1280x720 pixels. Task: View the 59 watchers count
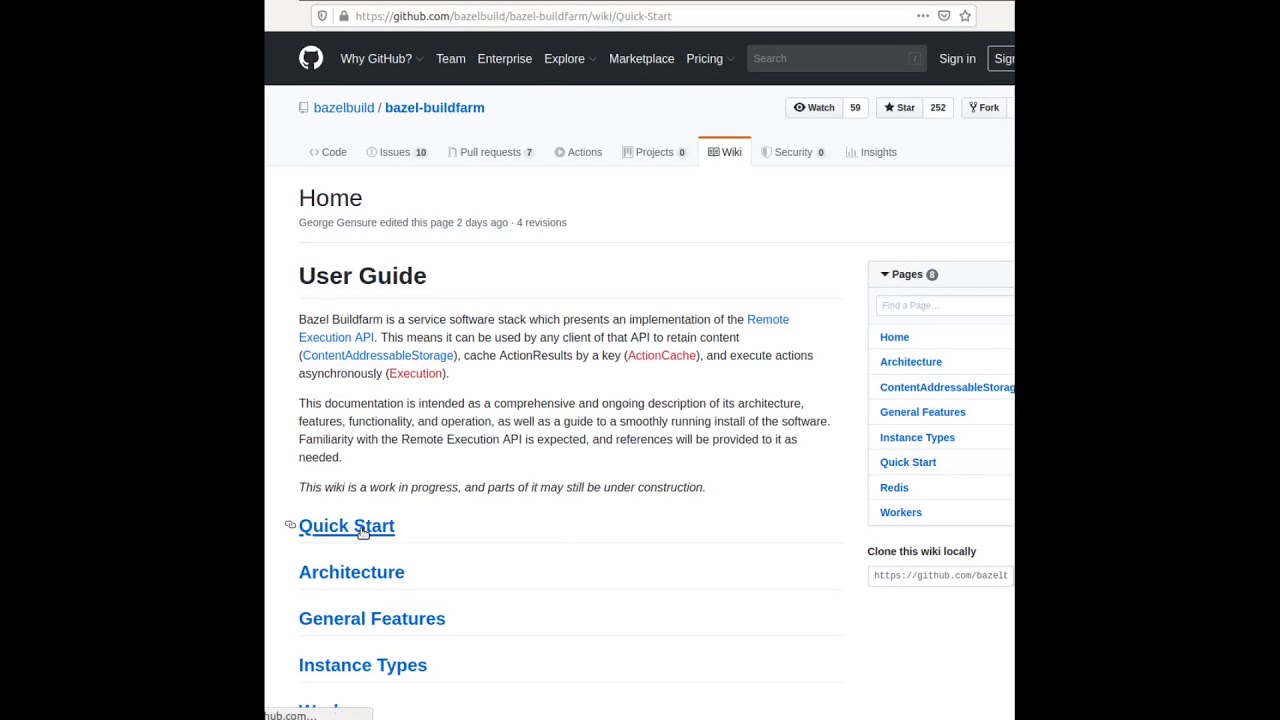point(855,108)
